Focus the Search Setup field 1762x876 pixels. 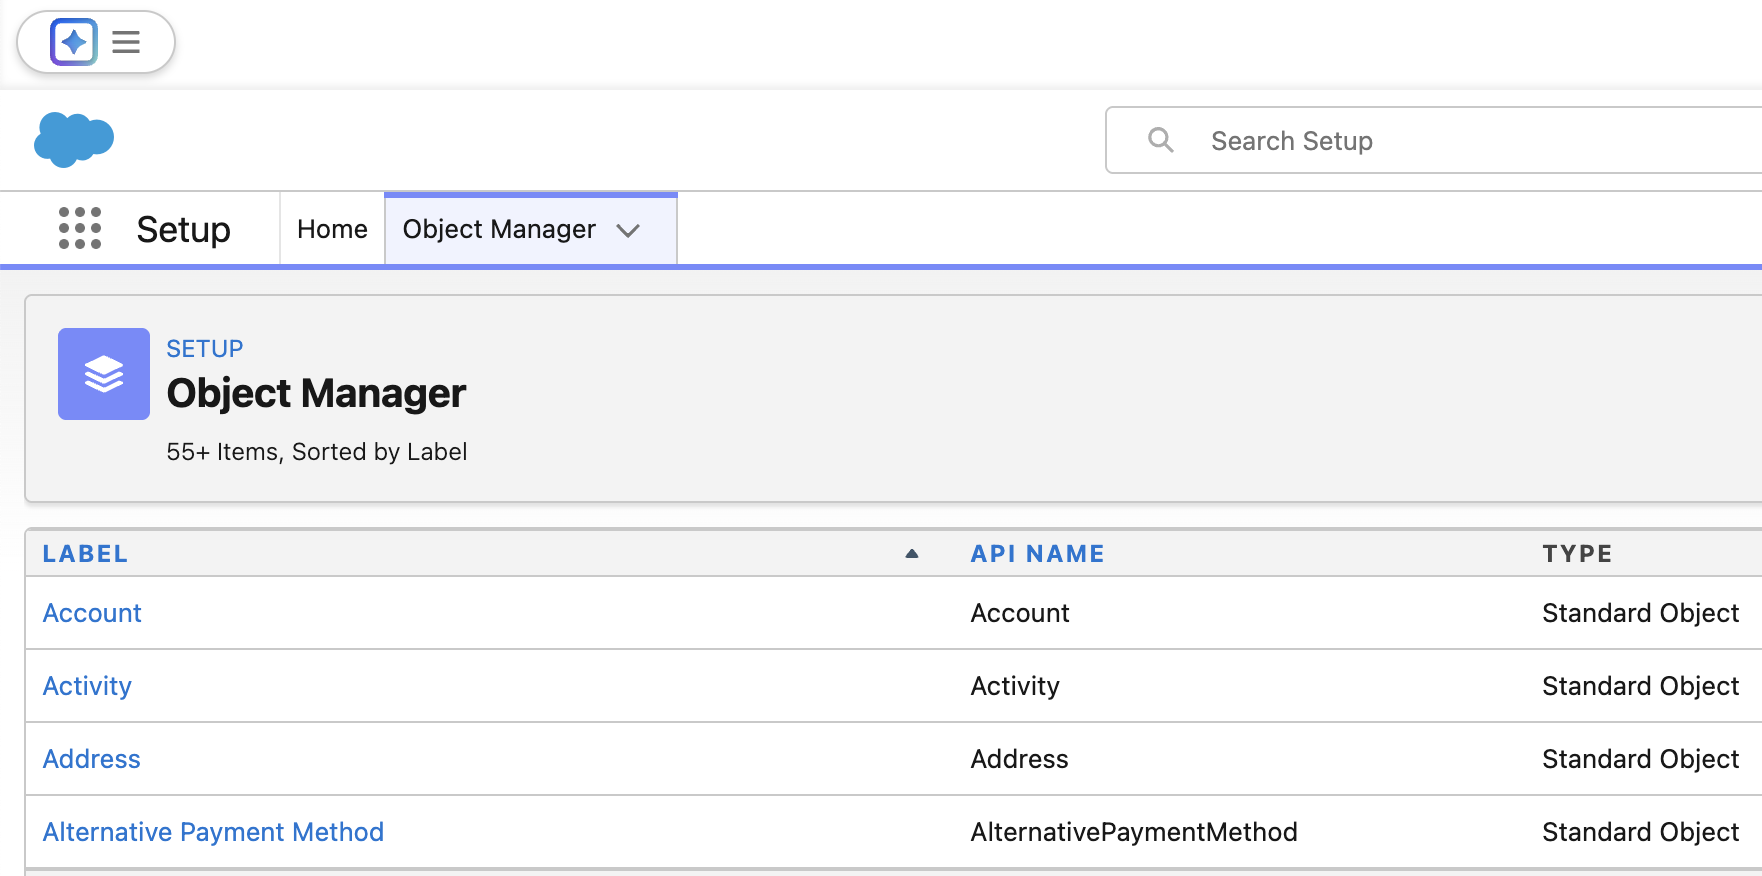click(x=1450, y=141)
